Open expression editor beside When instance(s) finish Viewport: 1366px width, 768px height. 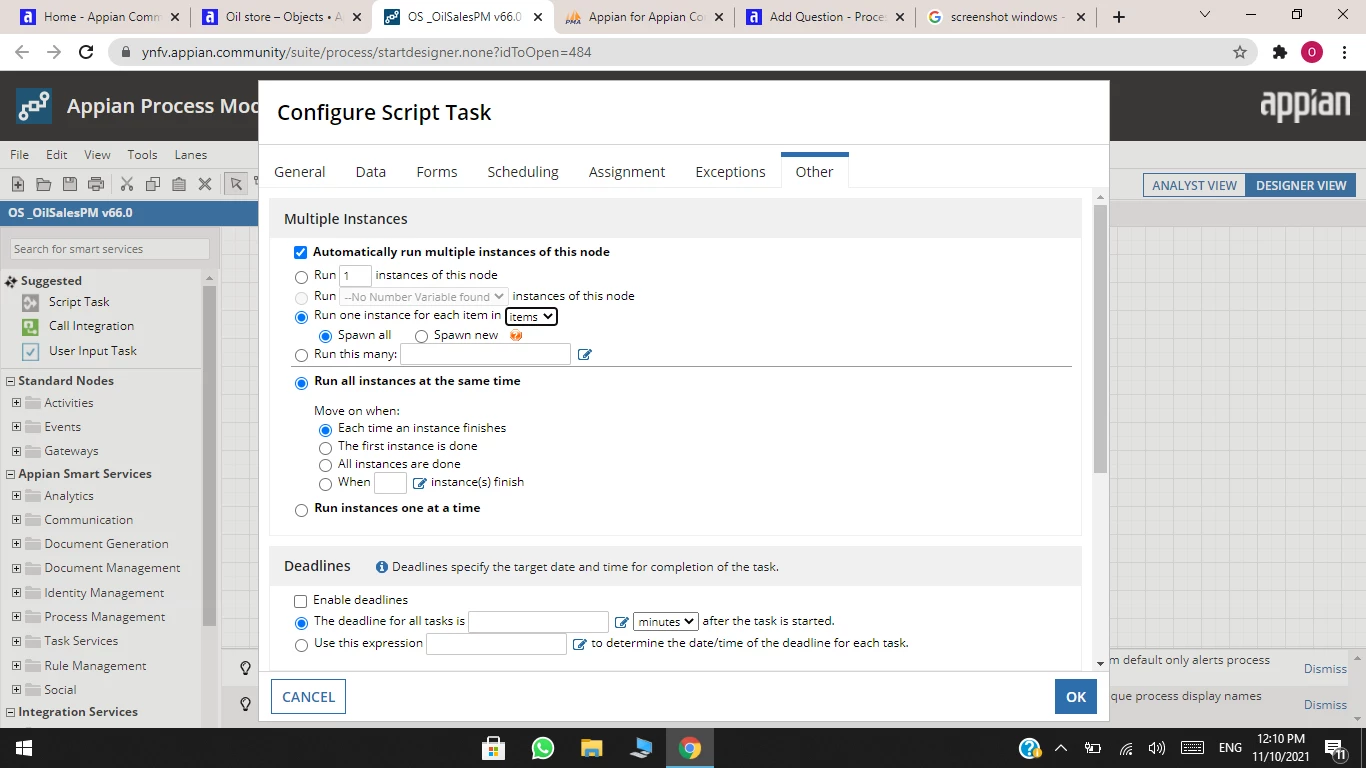[x=420, y=483]
